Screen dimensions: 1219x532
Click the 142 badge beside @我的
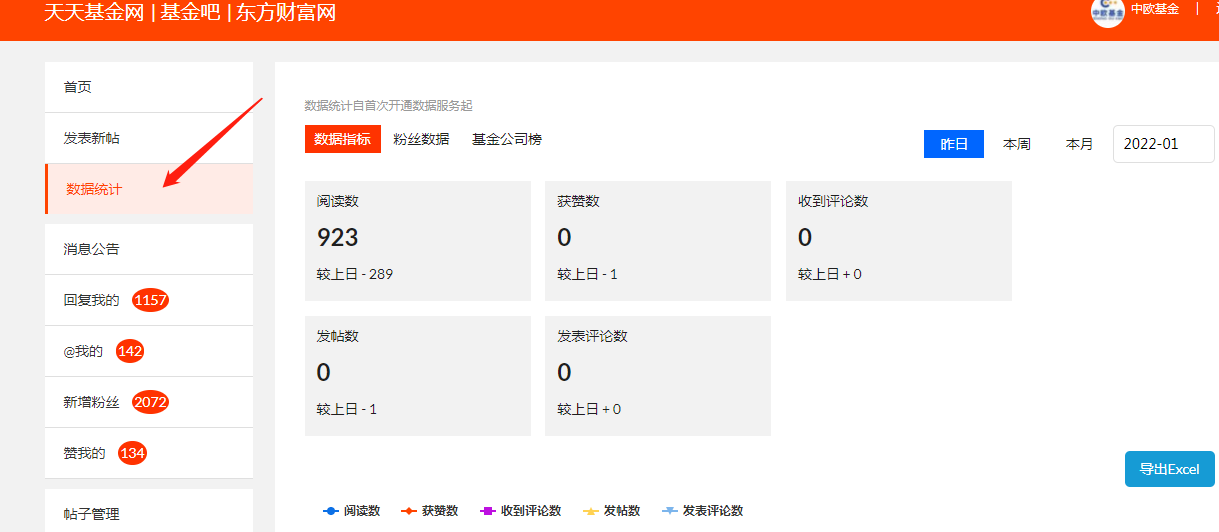pos(130,351)
